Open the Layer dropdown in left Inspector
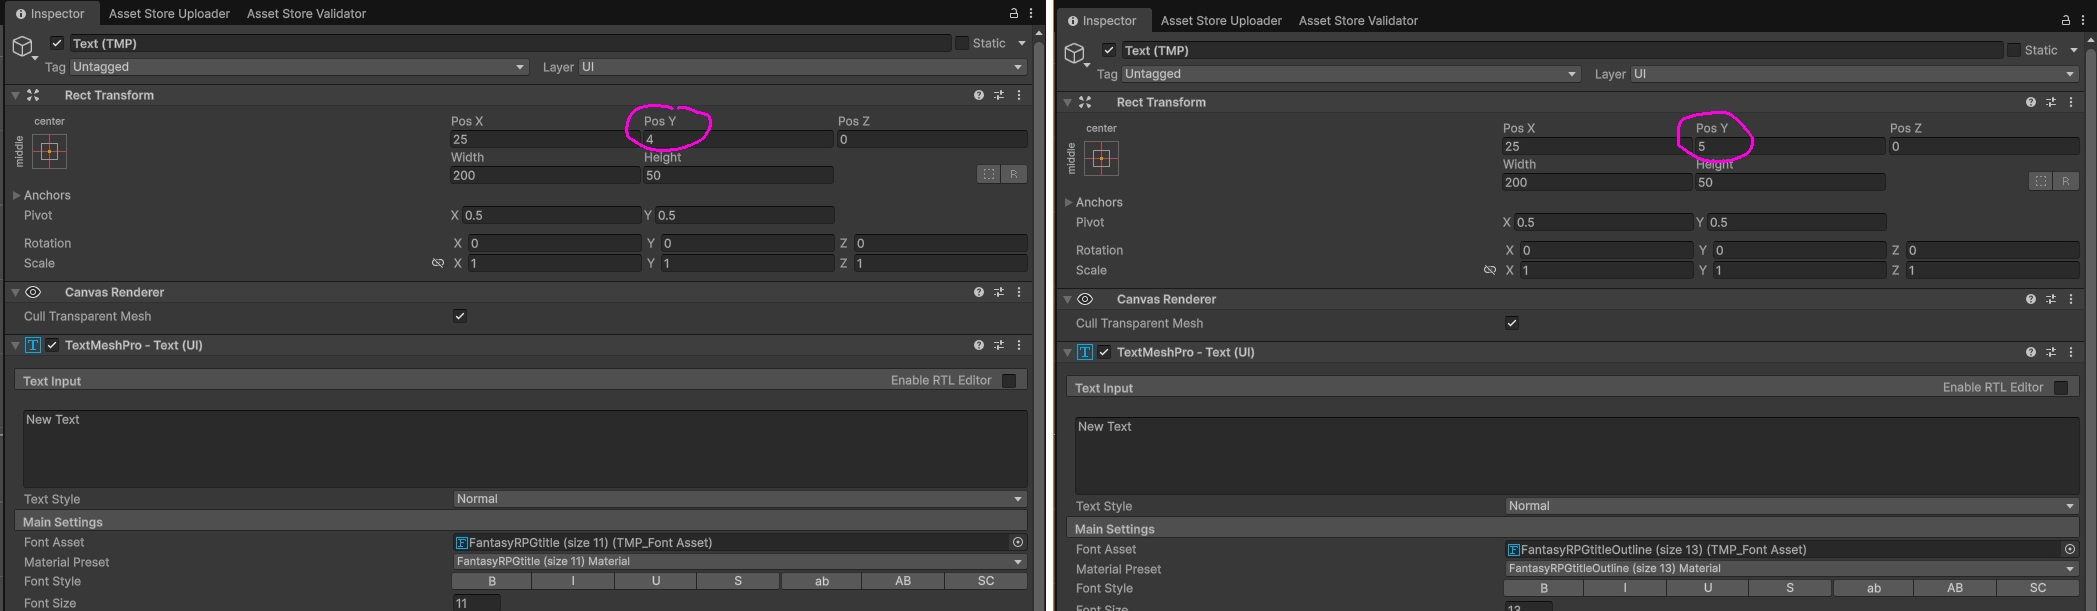 (802, 67)
